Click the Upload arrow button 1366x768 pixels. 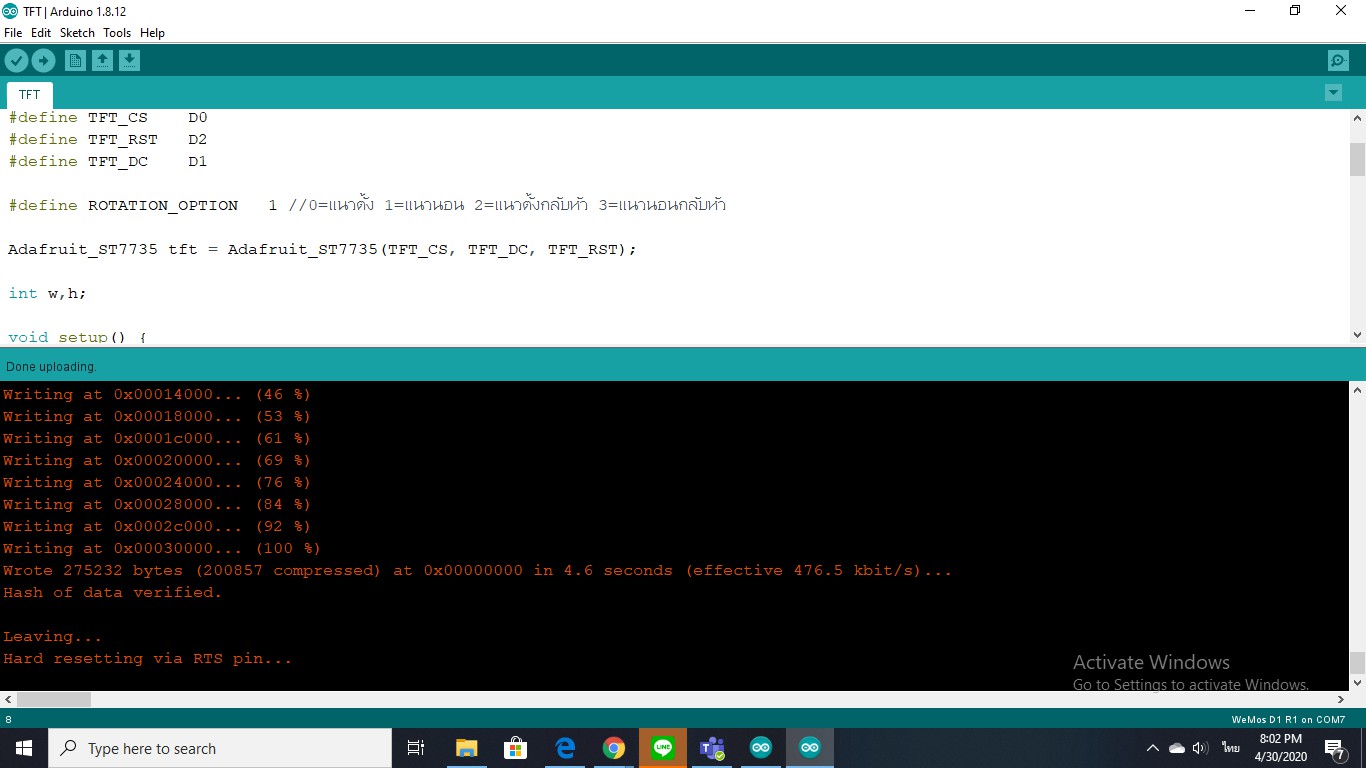43,61
